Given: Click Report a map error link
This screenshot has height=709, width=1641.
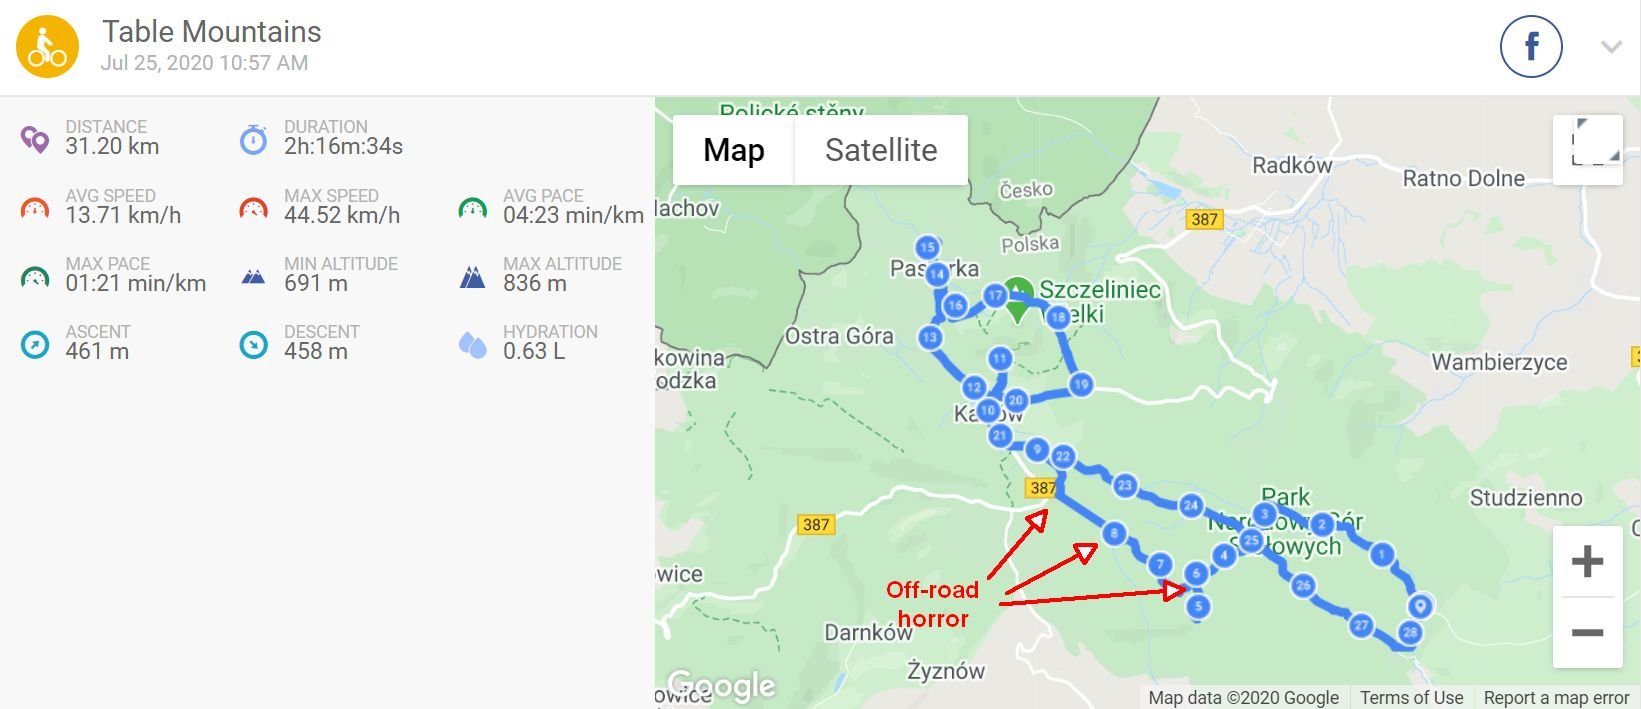Looking at the screenshot, I should pos(1556,697).
